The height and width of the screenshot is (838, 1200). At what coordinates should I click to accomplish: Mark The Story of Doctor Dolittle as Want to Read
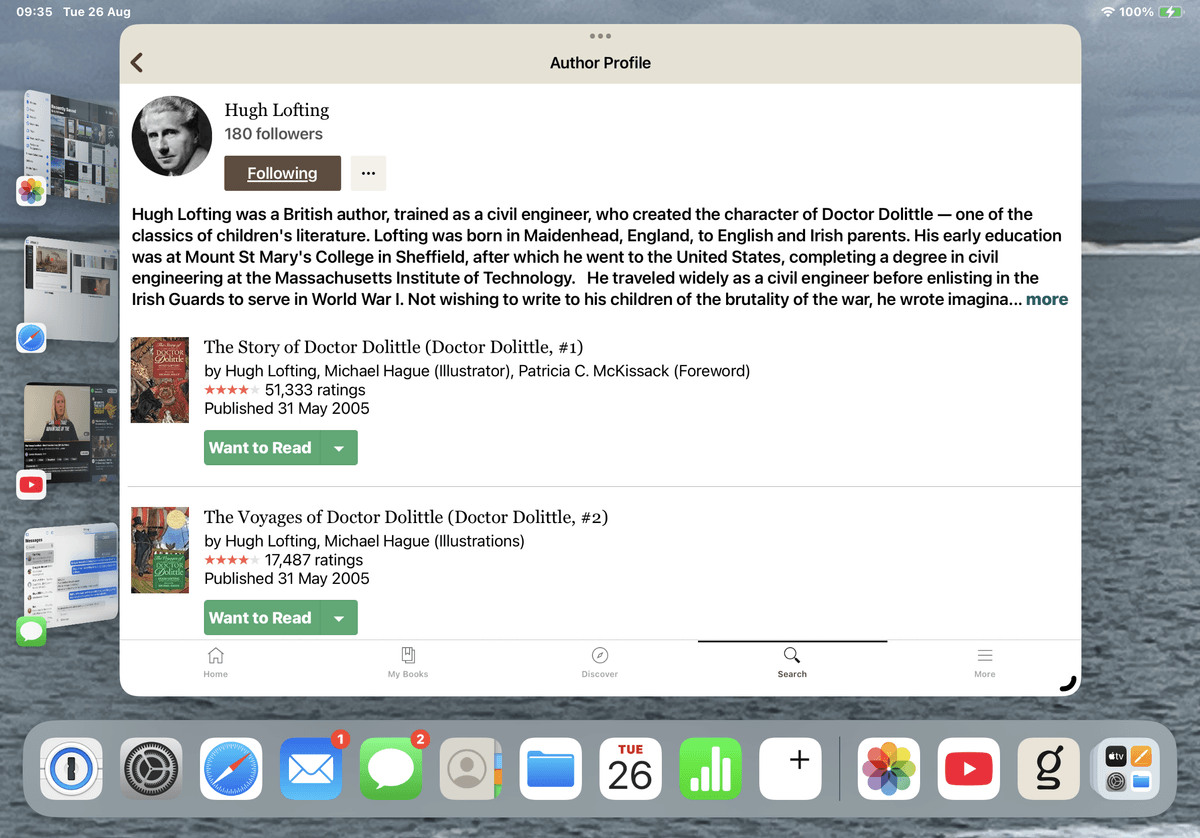(261, 448)
